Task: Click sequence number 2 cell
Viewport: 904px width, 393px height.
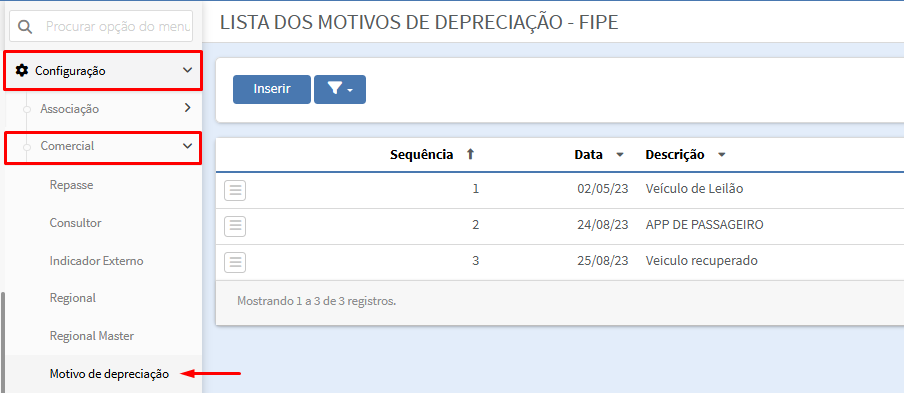Action: (x=476, y=225)
